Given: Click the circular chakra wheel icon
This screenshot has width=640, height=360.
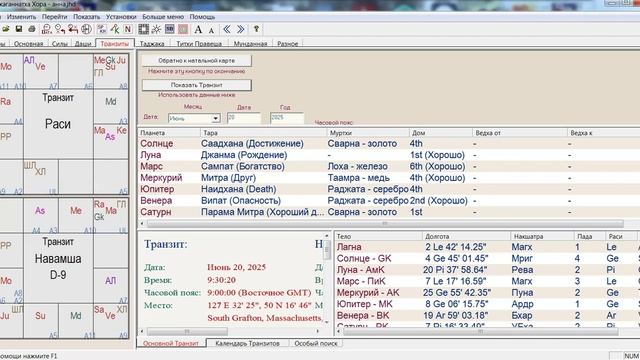Looking at the screenshot, I should coord(87,29).
